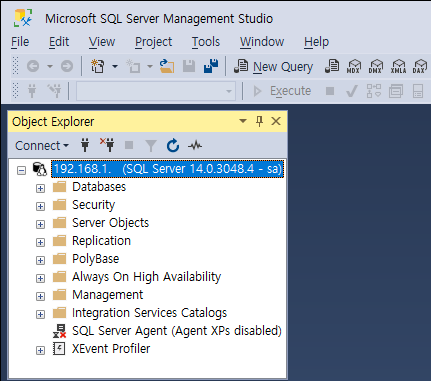Click the Query Options icon
Screen dimensions: 431x381
[396, 91]
